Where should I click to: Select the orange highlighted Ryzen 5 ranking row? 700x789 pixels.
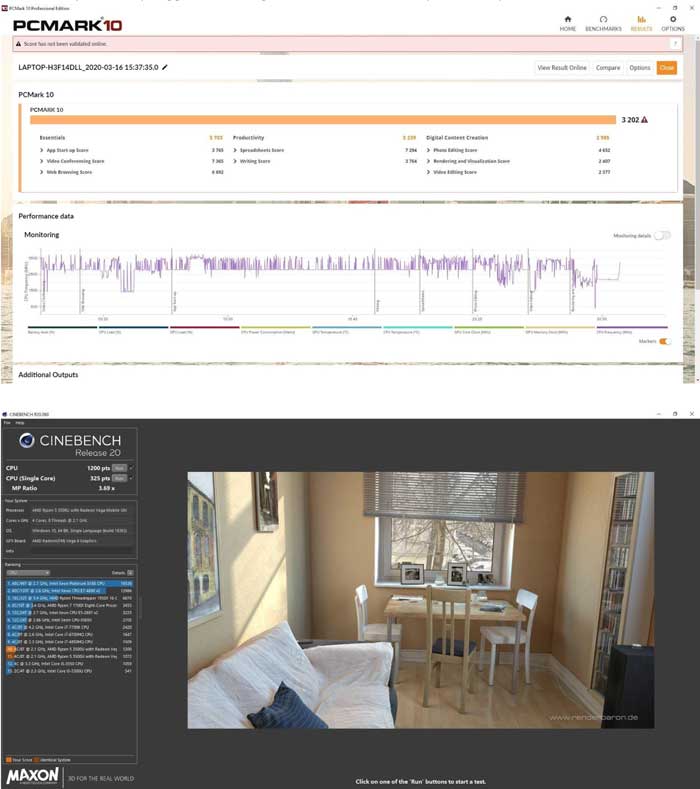pyautogui.click(x=69, y=649)
